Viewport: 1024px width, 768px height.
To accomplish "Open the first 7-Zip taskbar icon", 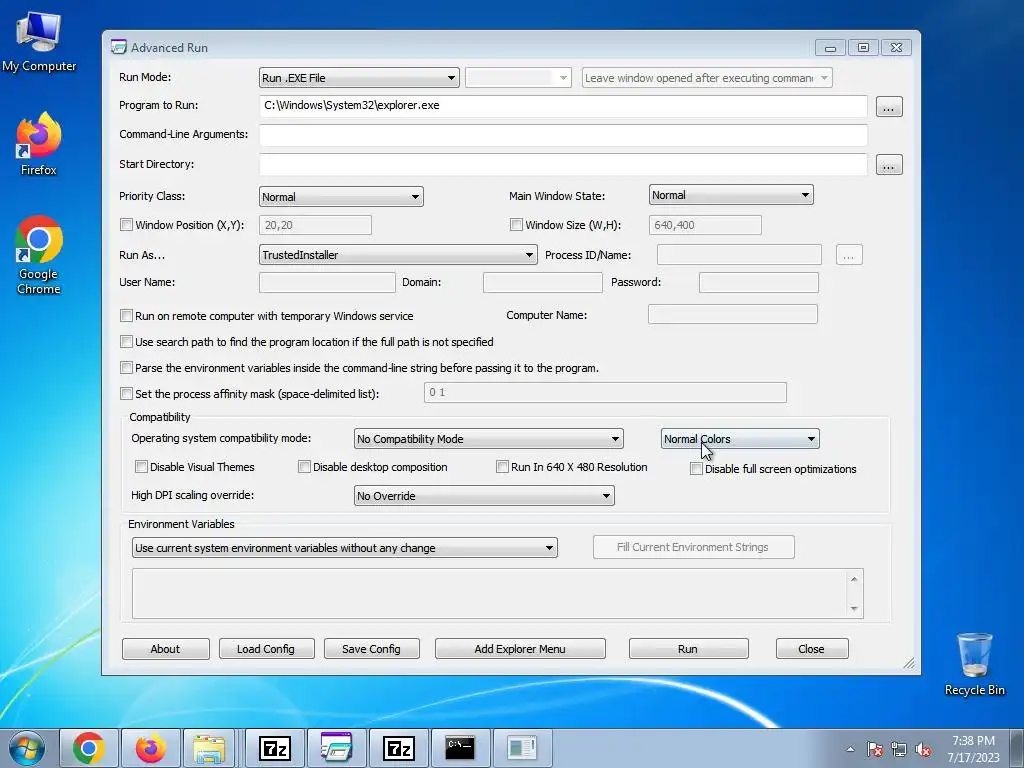I will [274, 748].
